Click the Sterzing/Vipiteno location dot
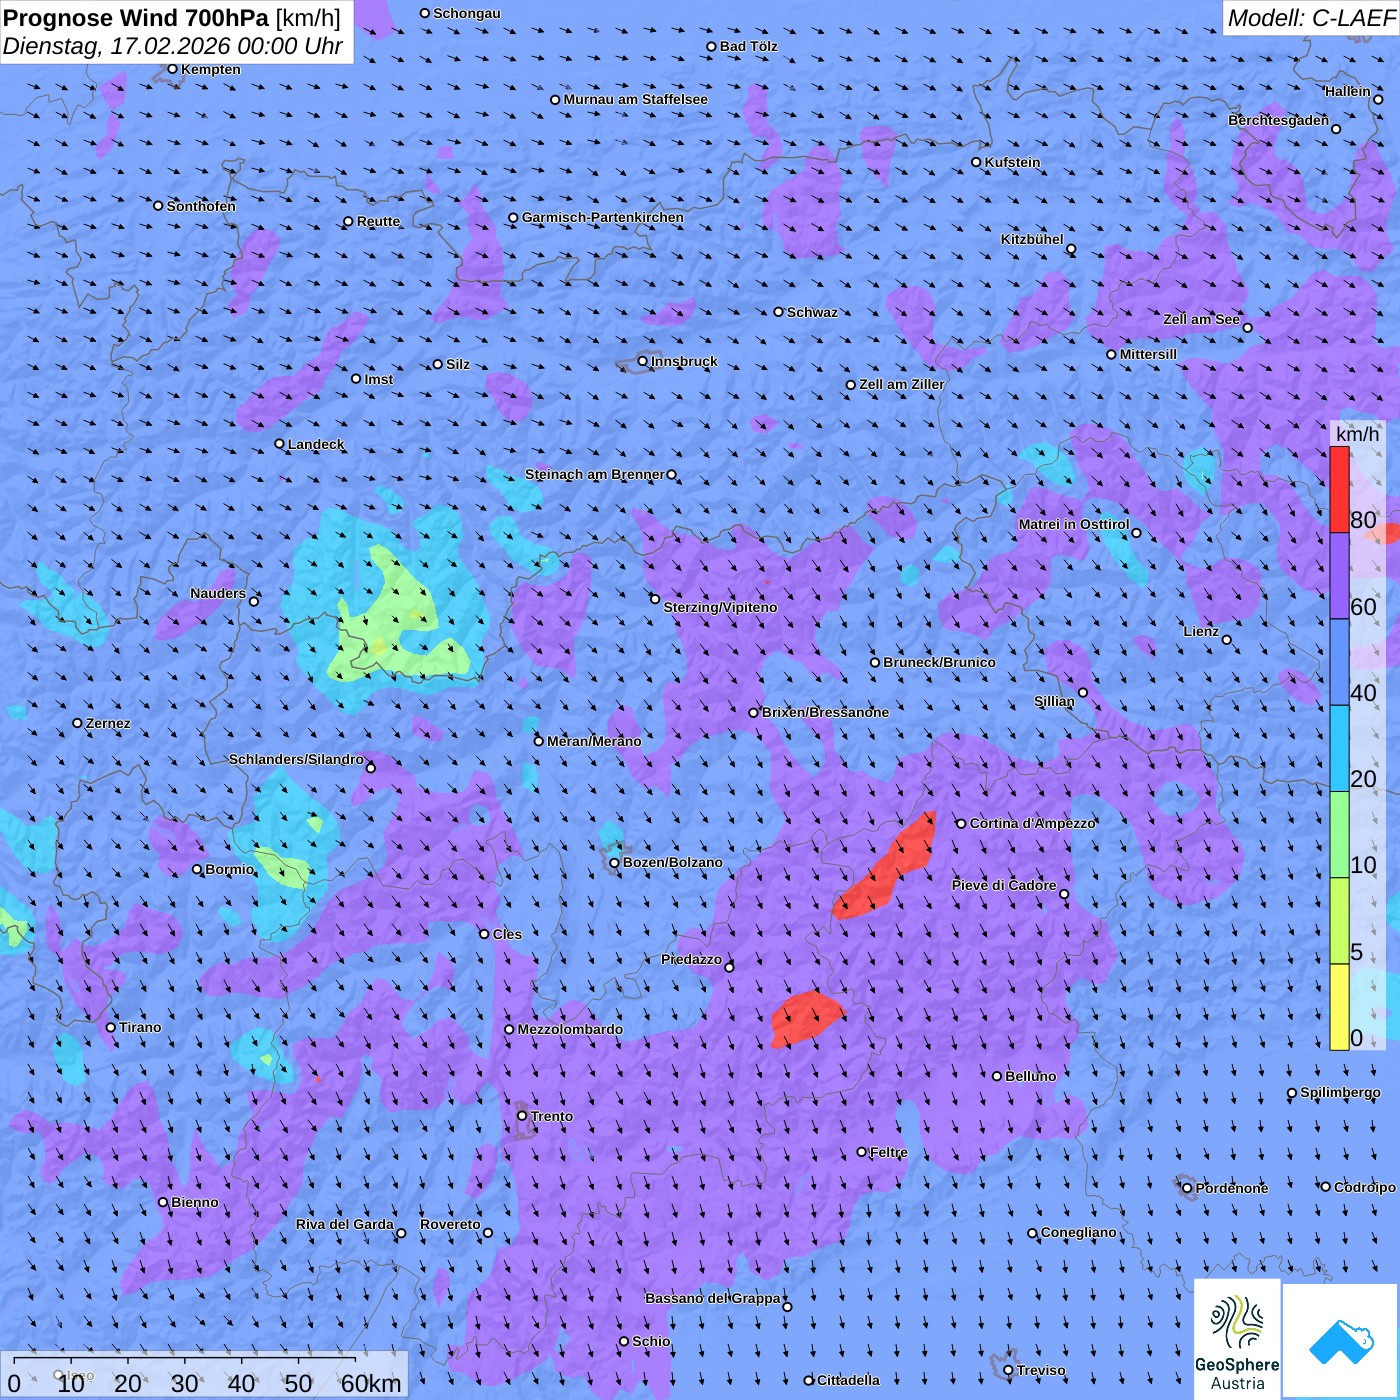The height and width of the screenshot is (1400, 1400). (655, 599)
